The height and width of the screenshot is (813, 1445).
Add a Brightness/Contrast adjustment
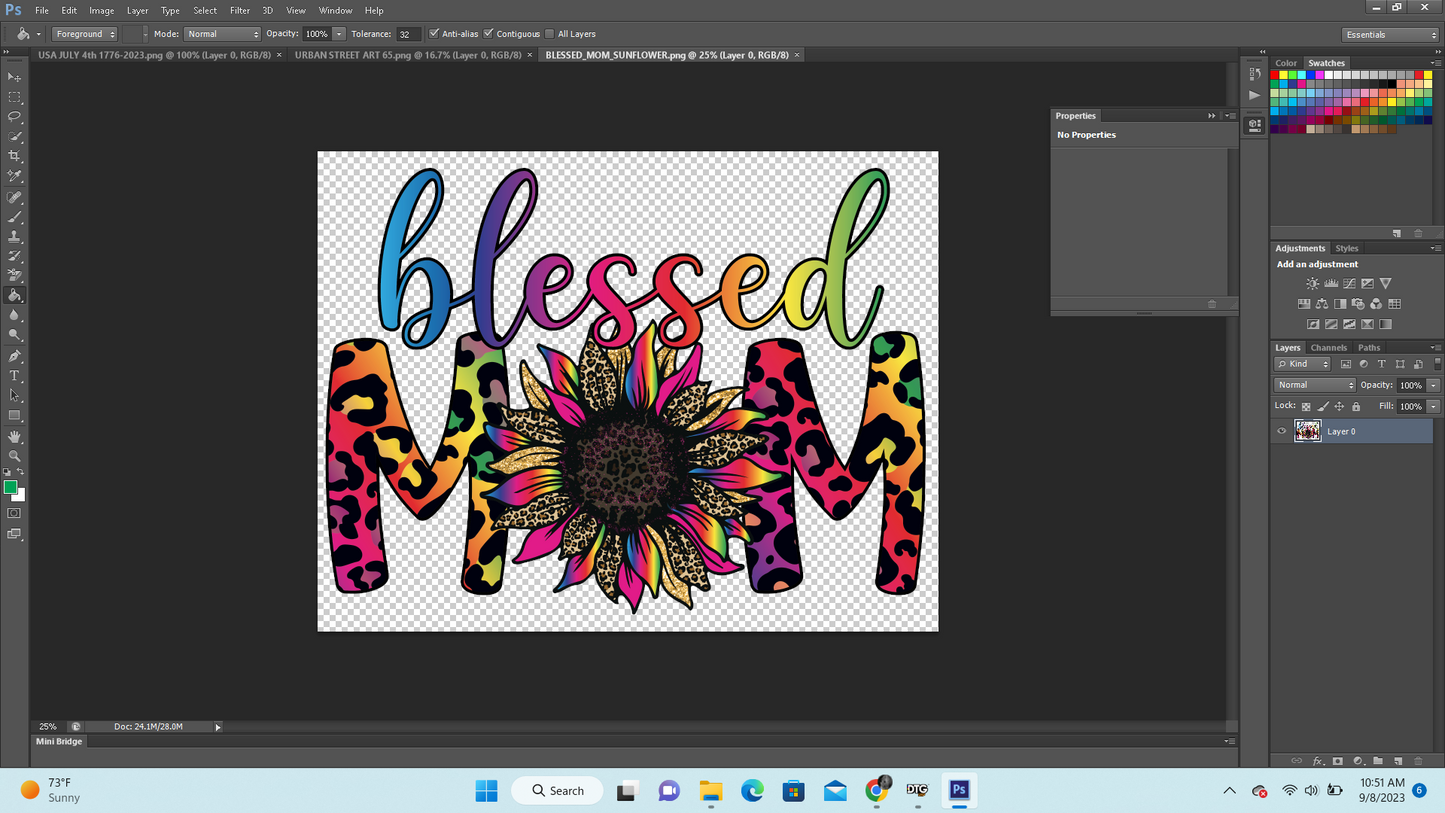pyautogui.click(x=1312, y=284)
